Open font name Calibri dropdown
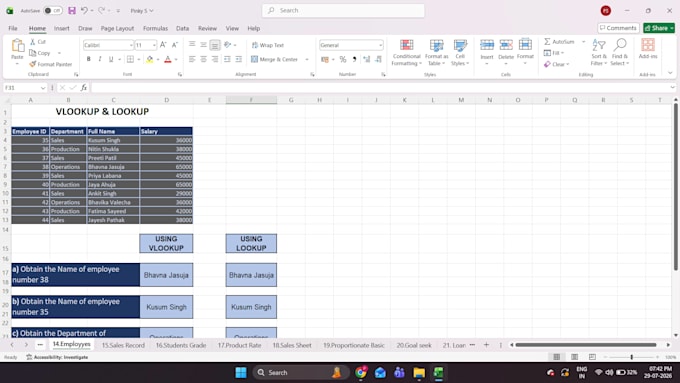The width and height of the screenshot is (680, 383). coord(131,45)
